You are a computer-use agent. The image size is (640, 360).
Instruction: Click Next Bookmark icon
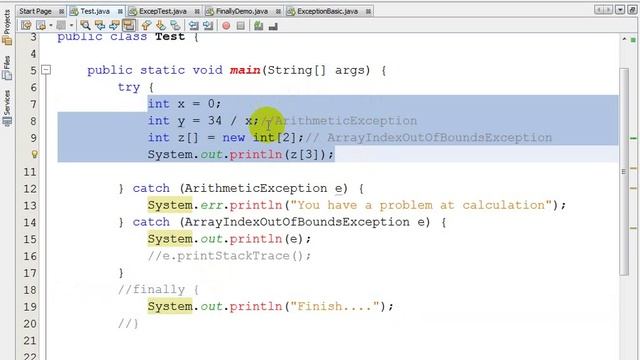coord(160,26)
